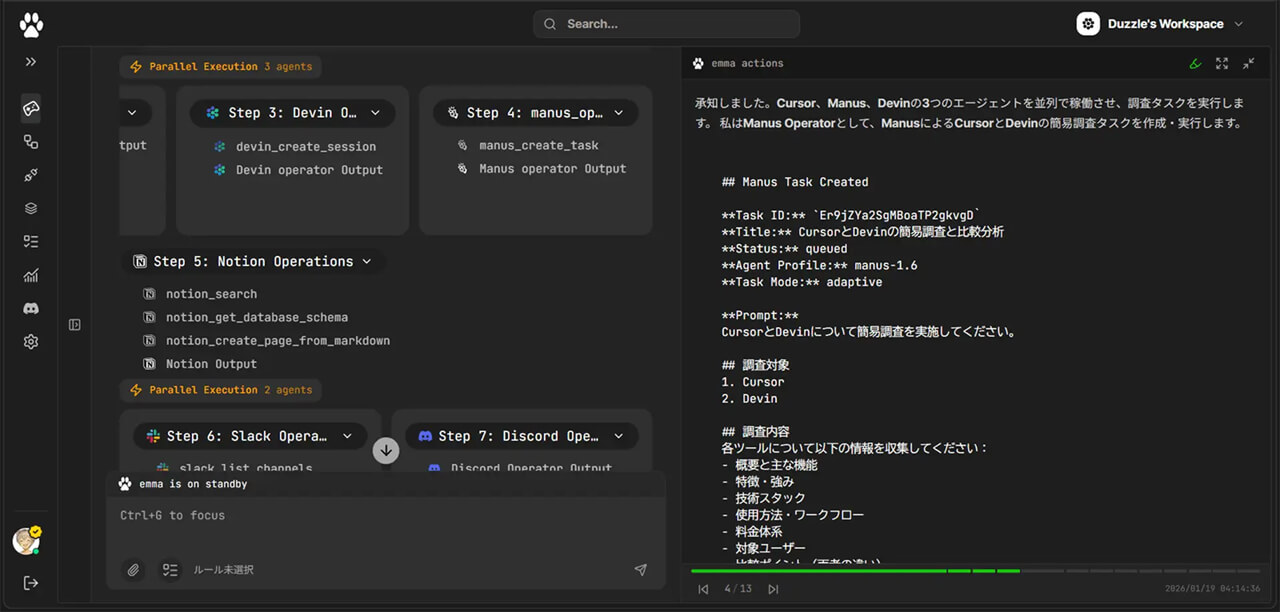Viewport: 1280px width, 612px height.
Task: Expand the Step 5: Notion Operations chevron
Action: coord(367,261)
